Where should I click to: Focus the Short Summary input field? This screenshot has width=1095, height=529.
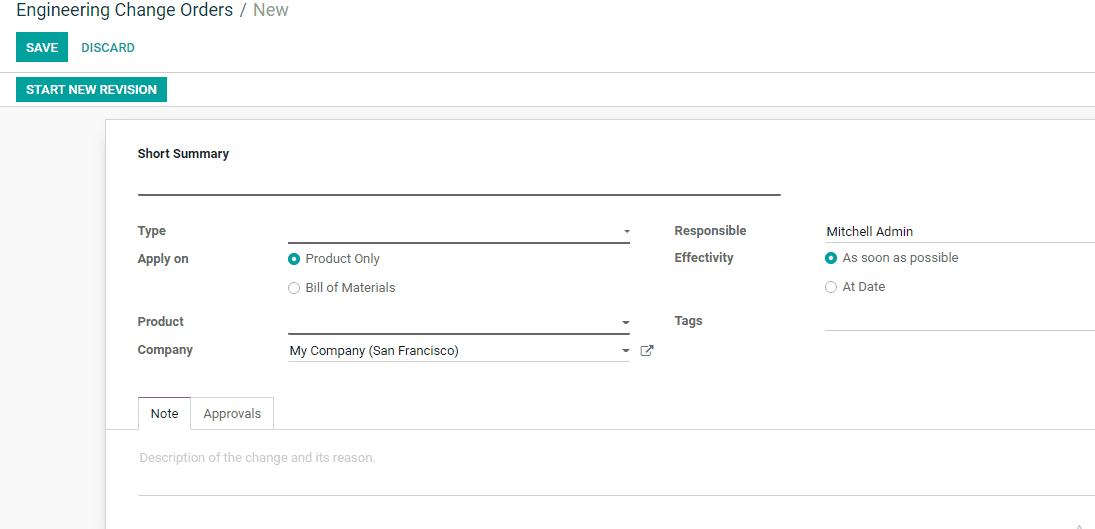click(x=459, y=183)
